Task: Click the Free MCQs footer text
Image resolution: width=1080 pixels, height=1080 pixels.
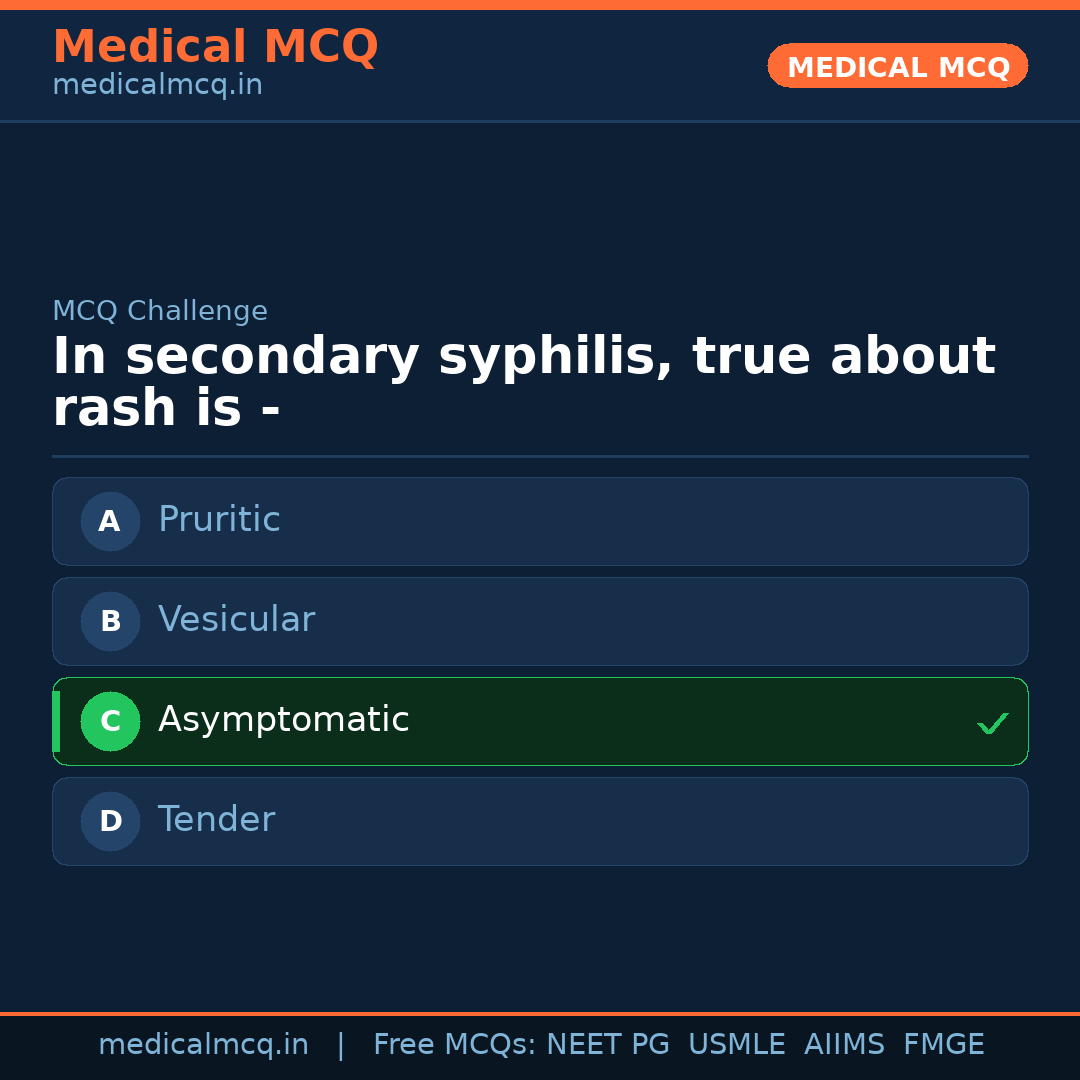Action: 454,1045
